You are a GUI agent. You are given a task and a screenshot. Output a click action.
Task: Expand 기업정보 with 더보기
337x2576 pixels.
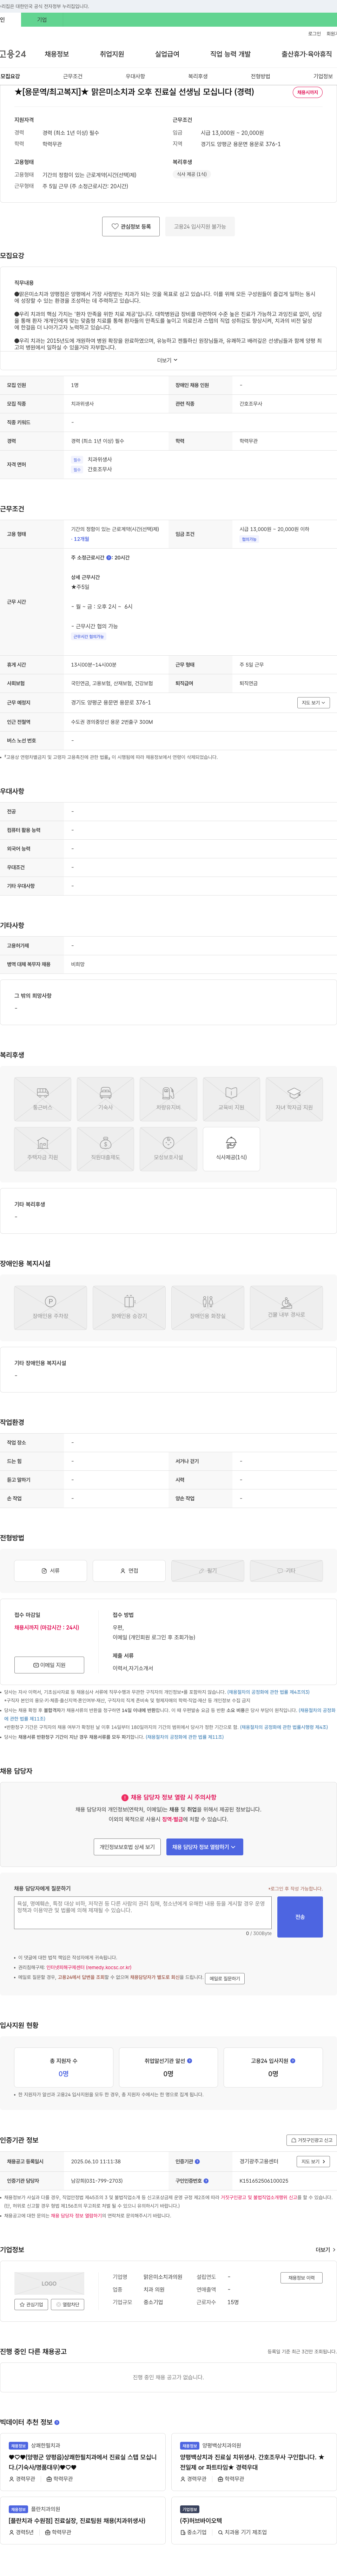click(326, 2250)
